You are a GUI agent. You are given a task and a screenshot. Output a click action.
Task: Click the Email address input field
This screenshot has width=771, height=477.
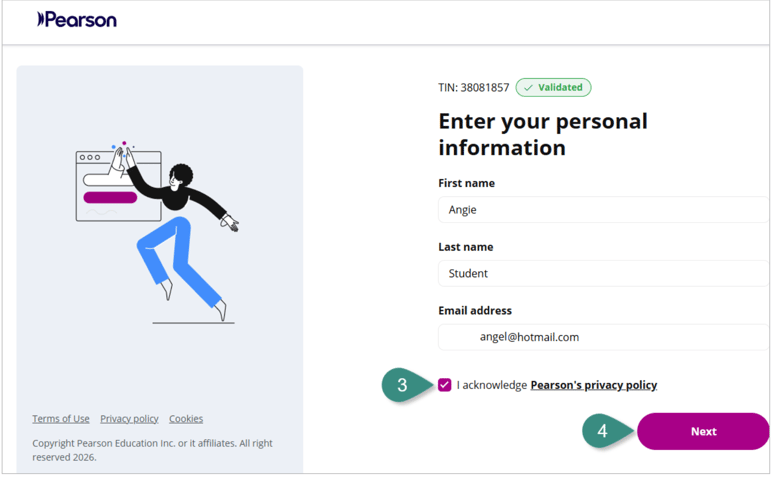(x=603, y=337)
